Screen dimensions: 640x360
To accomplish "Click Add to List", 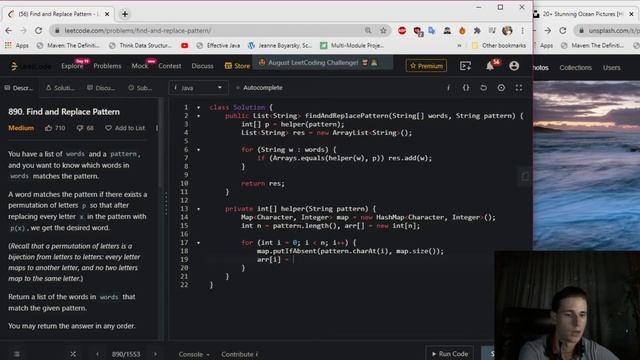I will (x=125, y=128).
